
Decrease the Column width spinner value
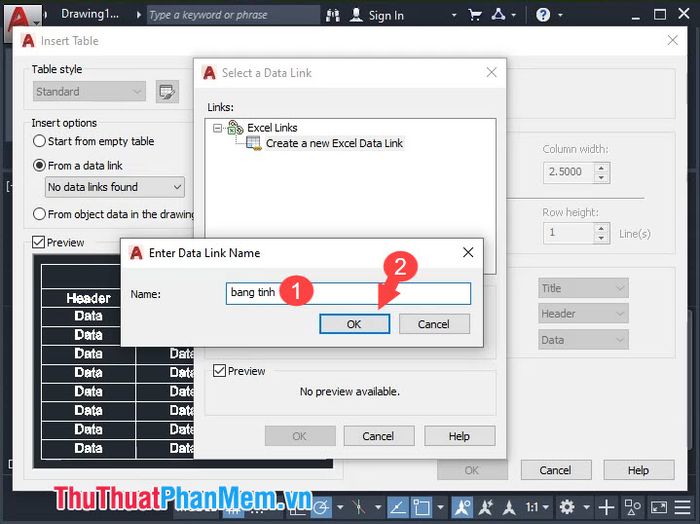coord(601,178)
